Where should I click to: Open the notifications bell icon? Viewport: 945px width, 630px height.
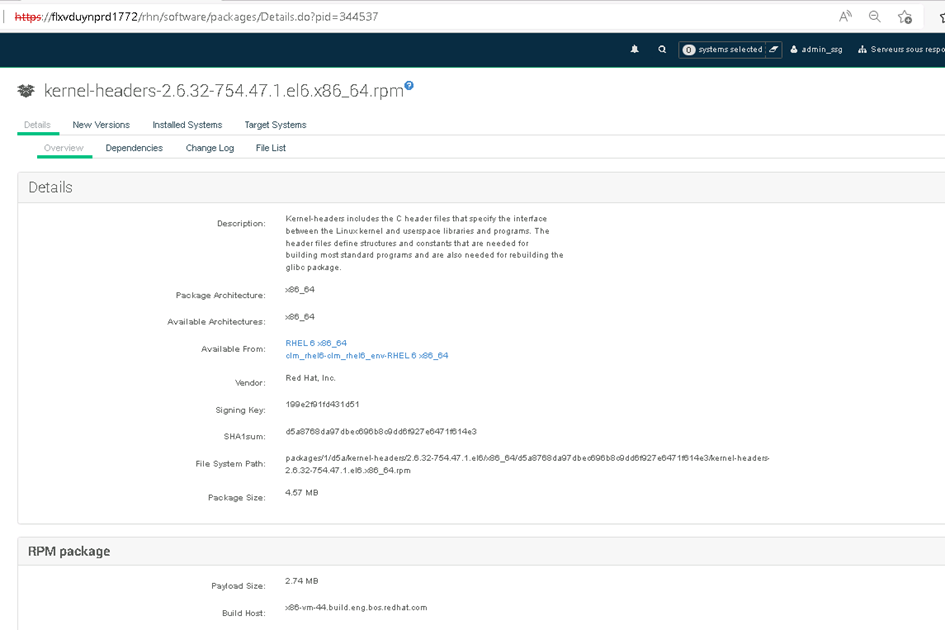point(634,49)
